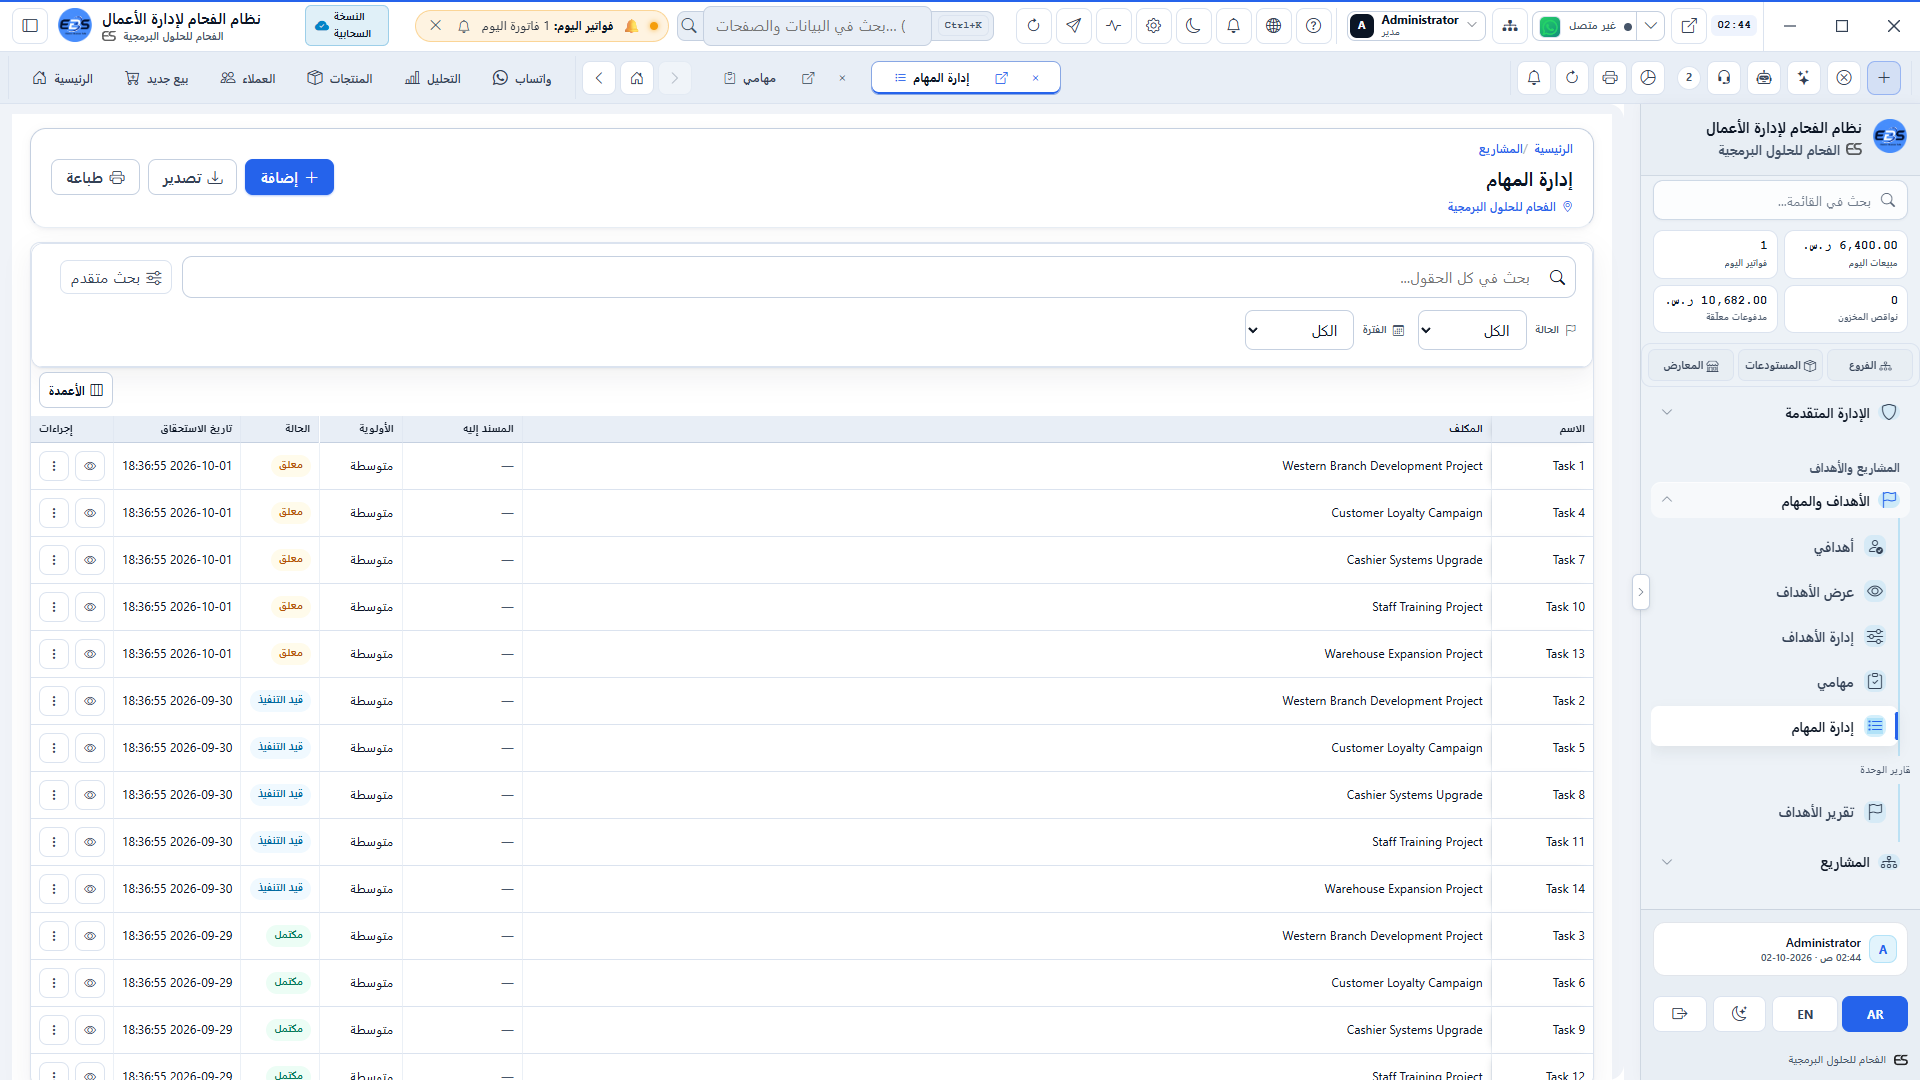Open the headset support icon
Image resolution: width=1920 pixels, height=1080 pixels.
[x=1724, y=78]
